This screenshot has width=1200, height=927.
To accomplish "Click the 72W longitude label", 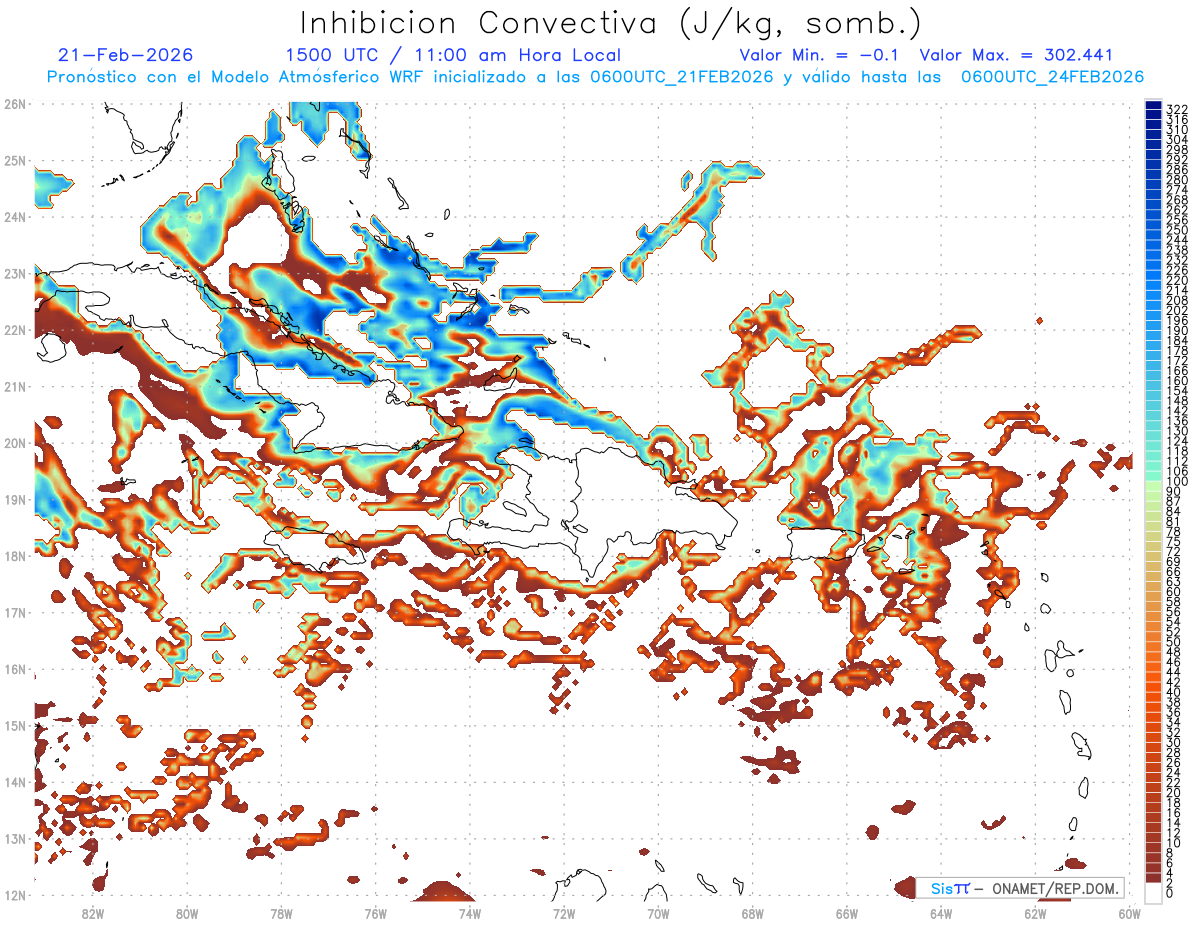I will click(564, 912).
